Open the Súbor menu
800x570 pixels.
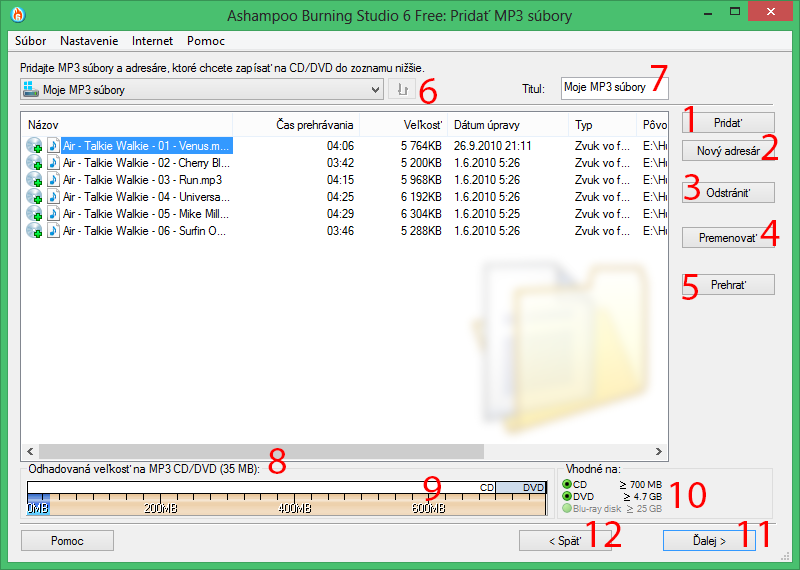(x=31, y=41)
